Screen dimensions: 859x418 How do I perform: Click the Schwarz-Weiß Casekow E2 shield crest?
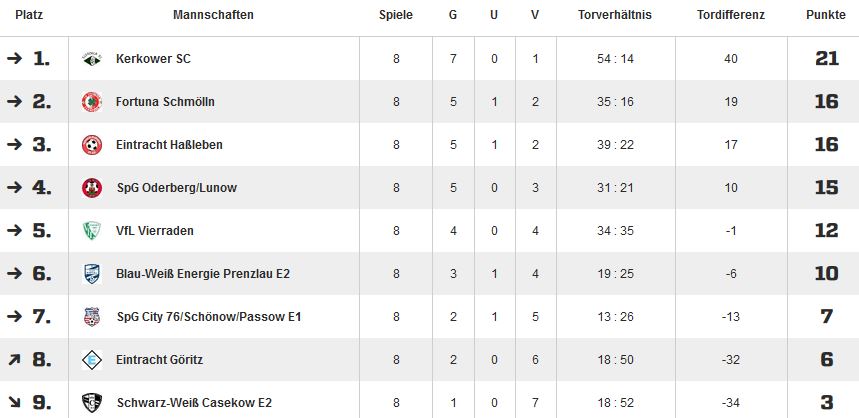[92, 403]
